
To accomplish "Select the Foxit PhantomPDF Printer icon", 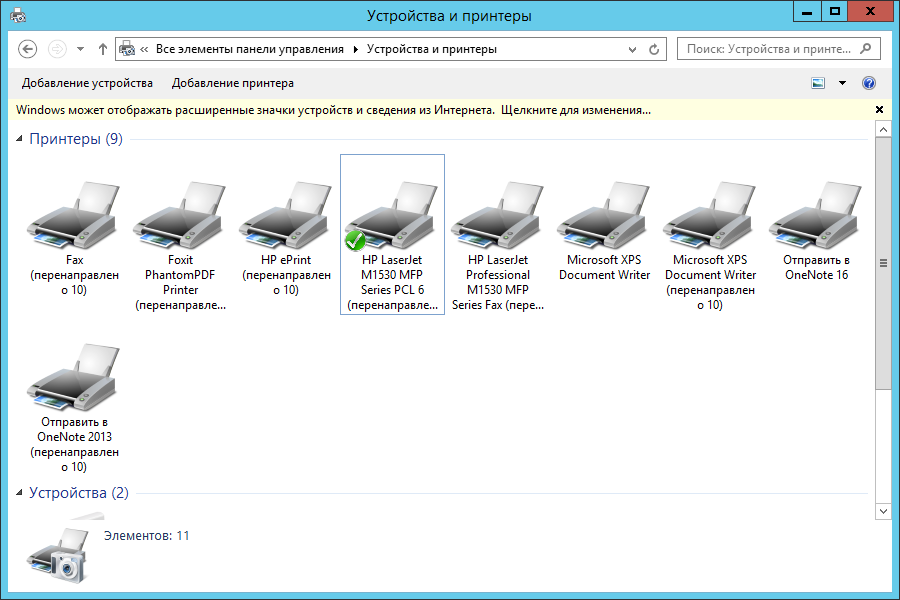I will 180,215.
